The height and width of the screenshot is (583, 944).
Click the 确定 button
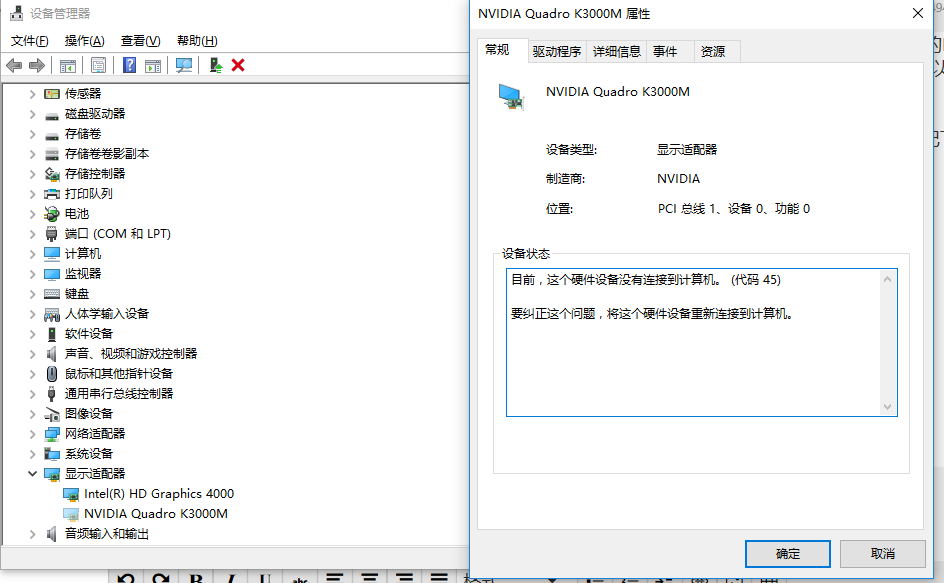point(787,553)
